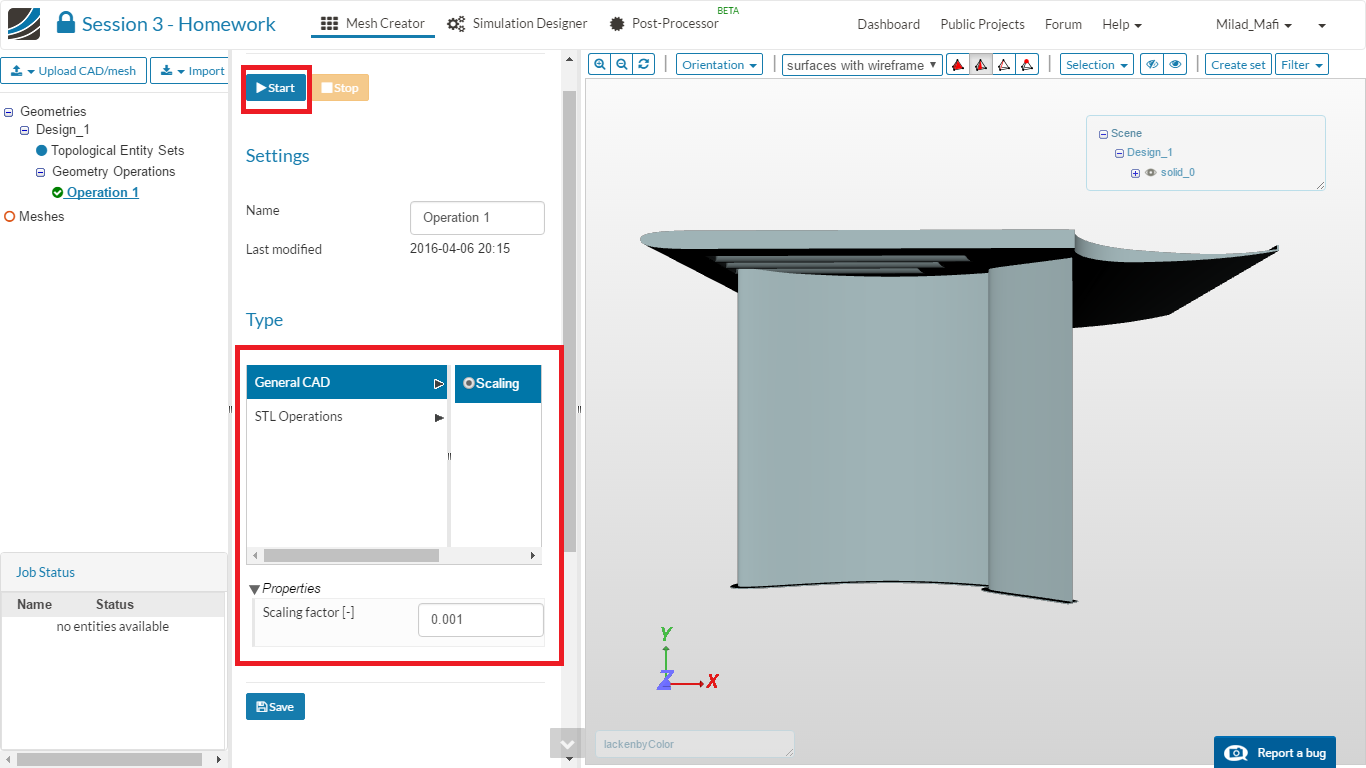Collapse the Geometry Operations node
1366x768 pixels.
click(x=41, y=172)
